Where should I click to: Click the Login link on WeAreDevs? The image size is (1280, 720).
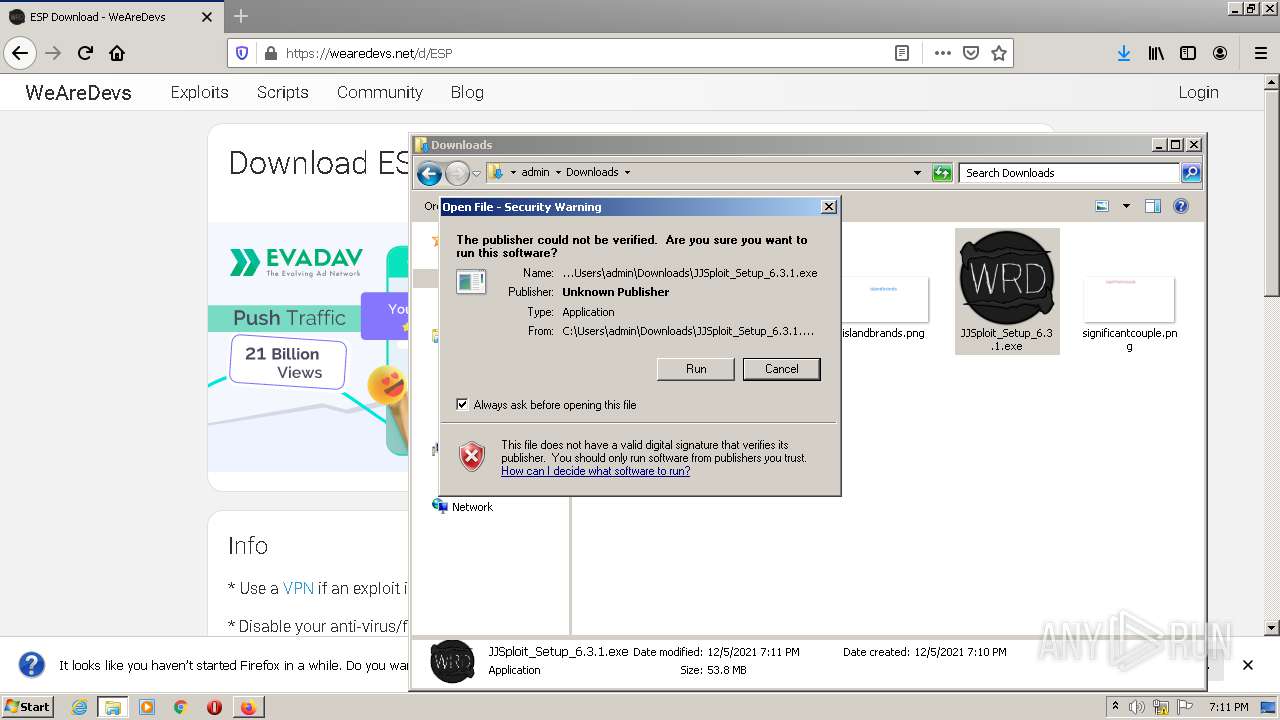click(x=1198, y=92)
